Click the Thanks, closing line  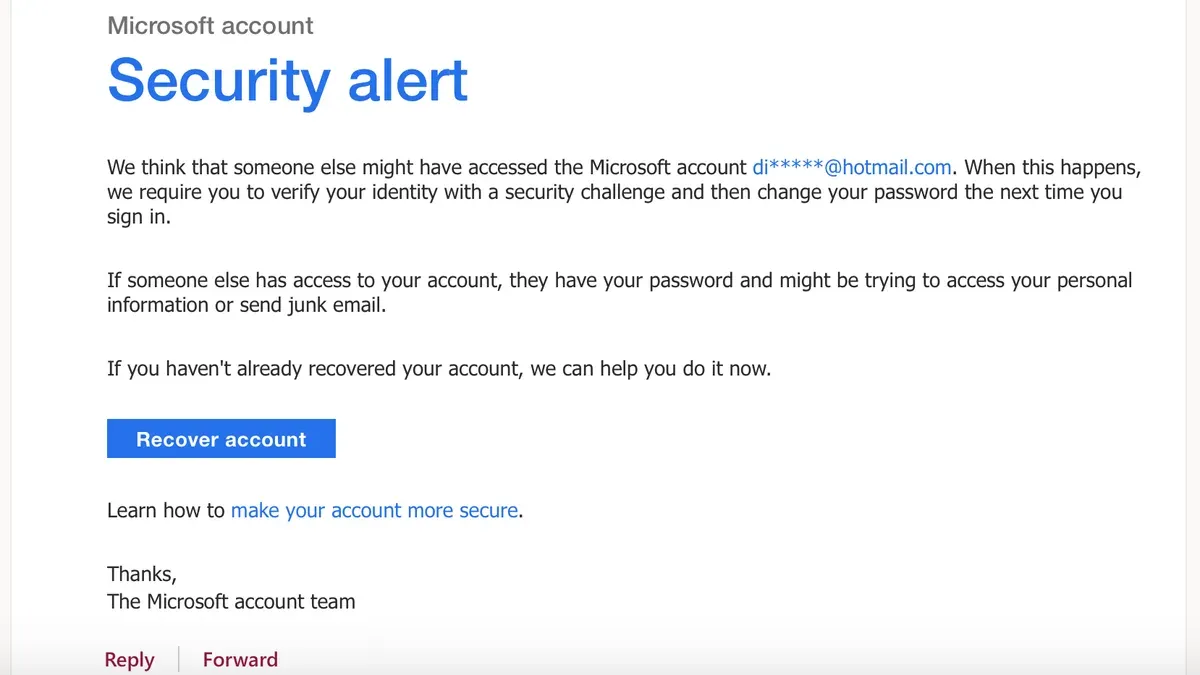point(142,574)
